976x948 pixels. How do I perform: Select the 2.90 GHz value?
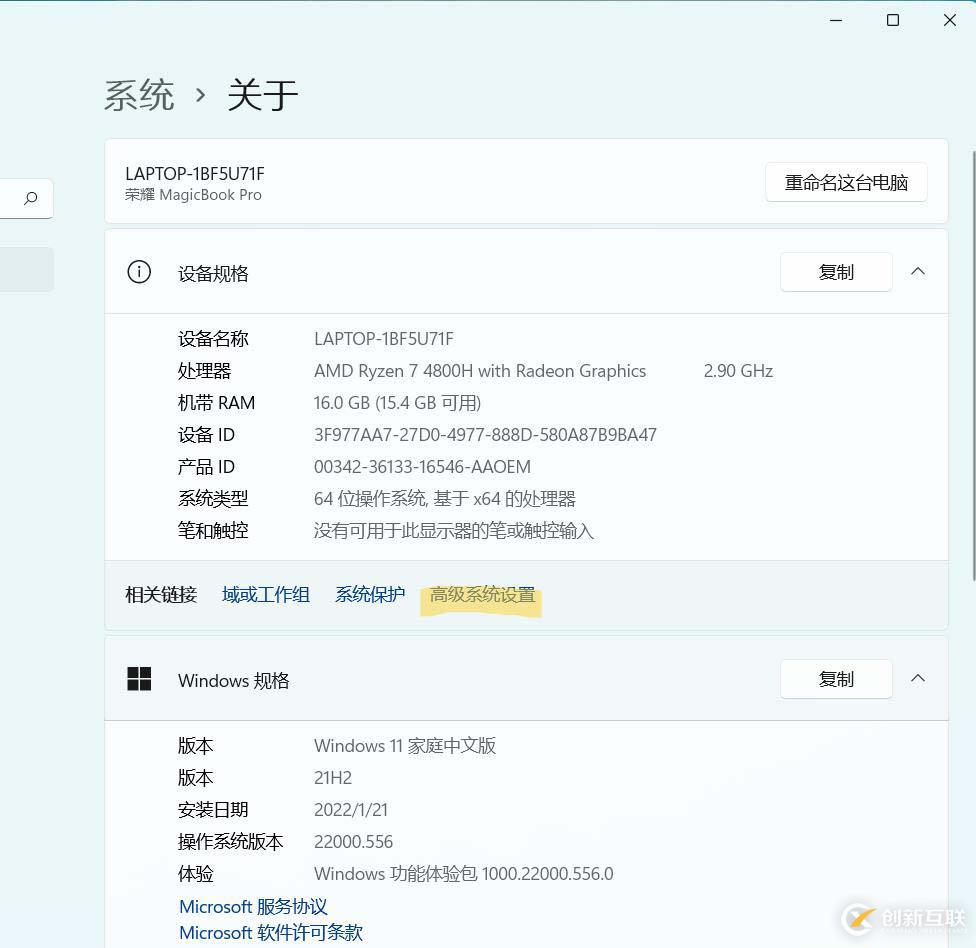(738, 371)
